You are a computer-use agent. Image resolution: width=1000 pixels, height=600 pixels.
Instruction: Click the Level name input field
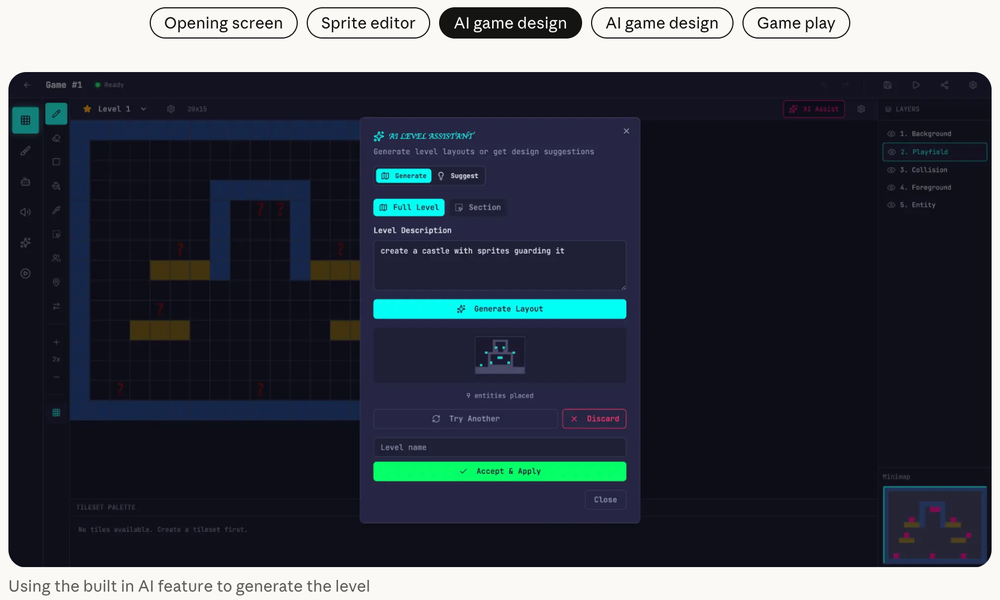coord(500,447)
